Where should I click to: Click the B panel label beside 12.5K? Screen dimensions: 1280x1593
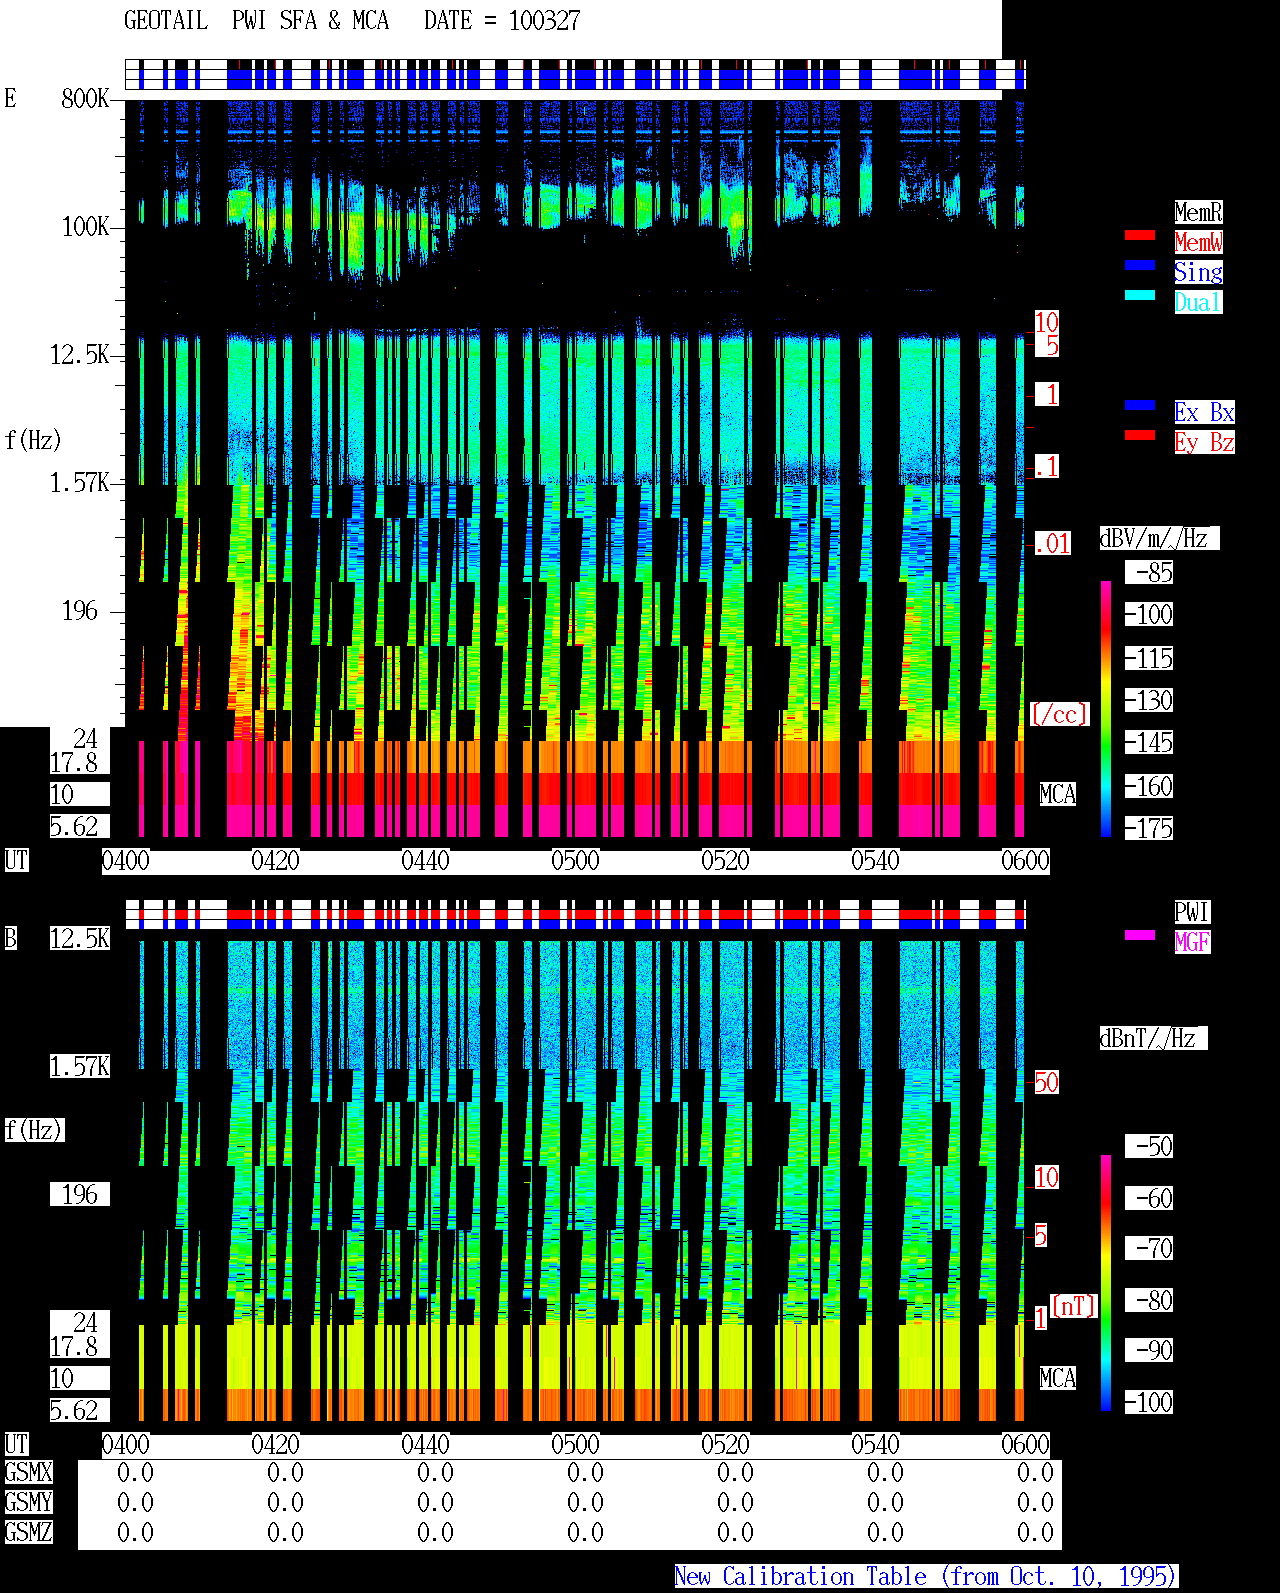pyautogui.click(x=11, y=938)
